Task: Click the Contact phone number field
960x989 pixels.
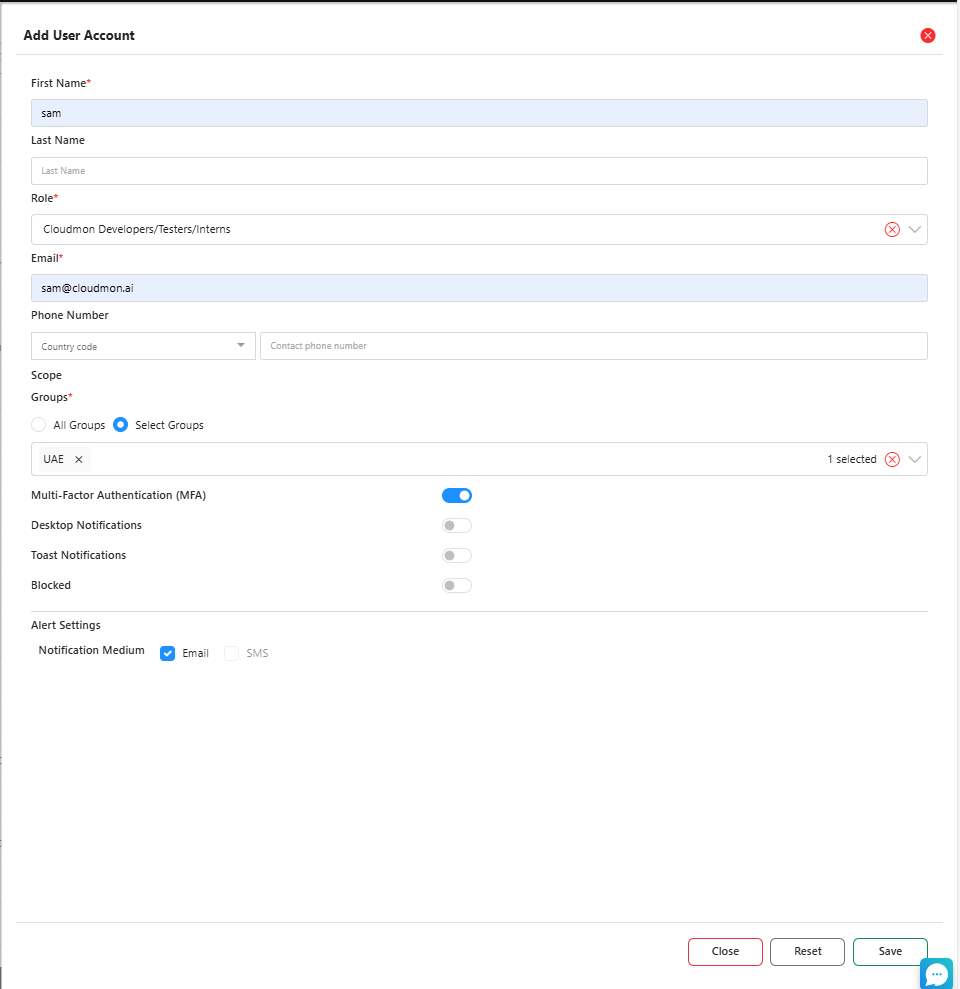Action: tap(593, 346)
